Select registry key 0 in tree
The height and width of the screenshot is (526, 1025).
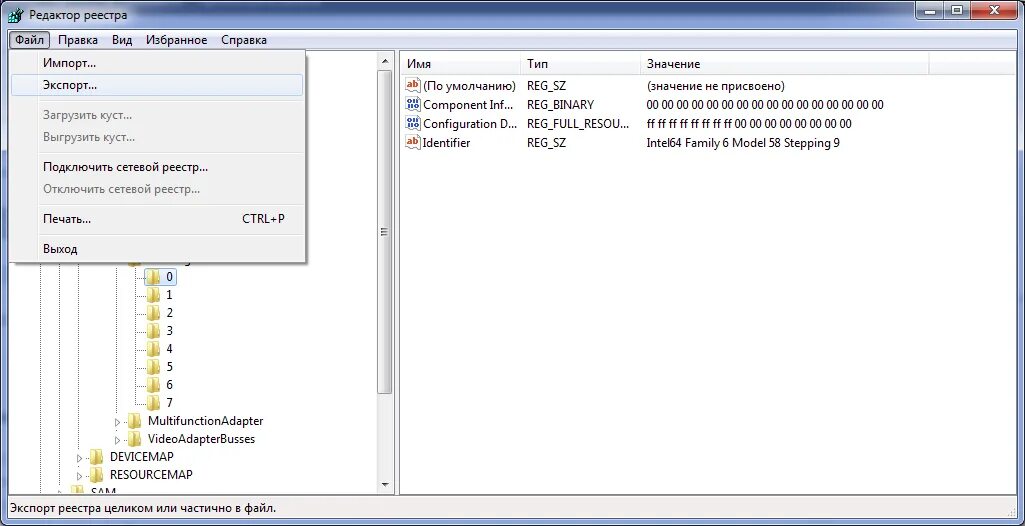coord(169,277)
